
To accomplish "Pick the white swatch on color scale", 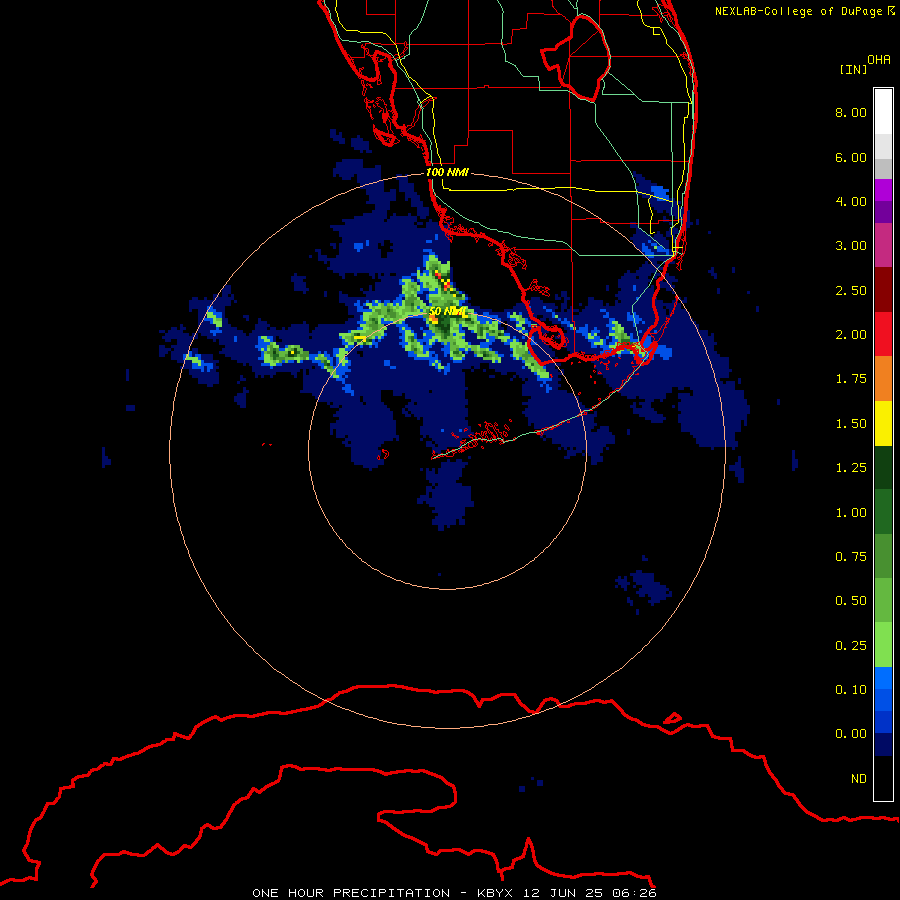I will 883,112.
